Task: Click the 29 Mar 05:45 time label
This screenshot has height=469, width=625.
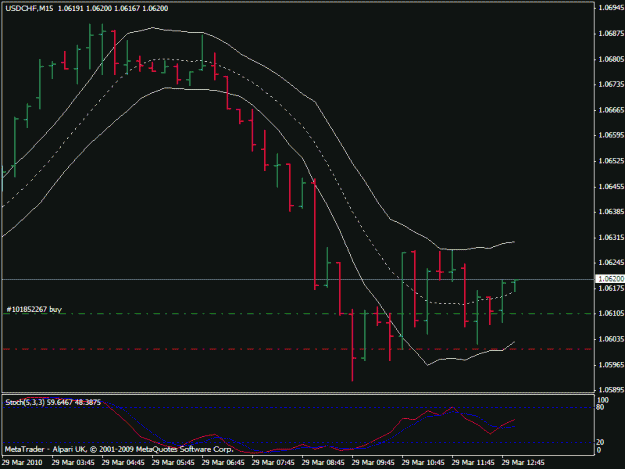Action: (x=173, y=463)
